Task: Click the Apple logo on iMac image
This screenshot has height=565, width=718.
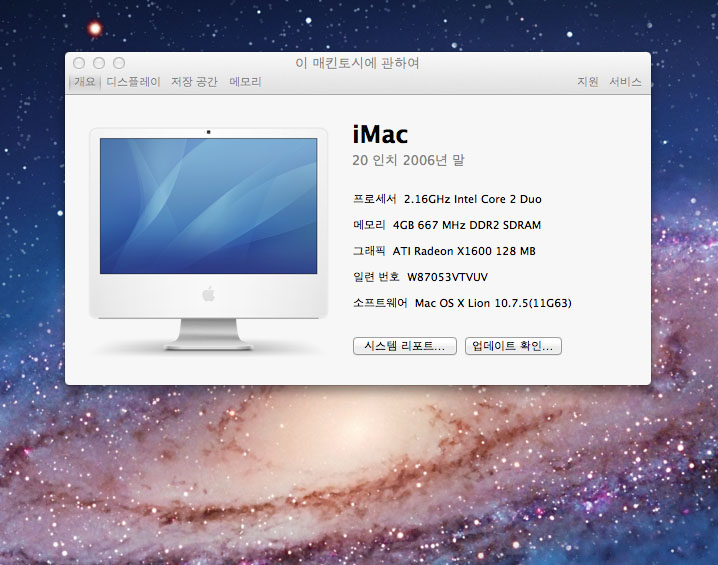Action: point(209,294)
